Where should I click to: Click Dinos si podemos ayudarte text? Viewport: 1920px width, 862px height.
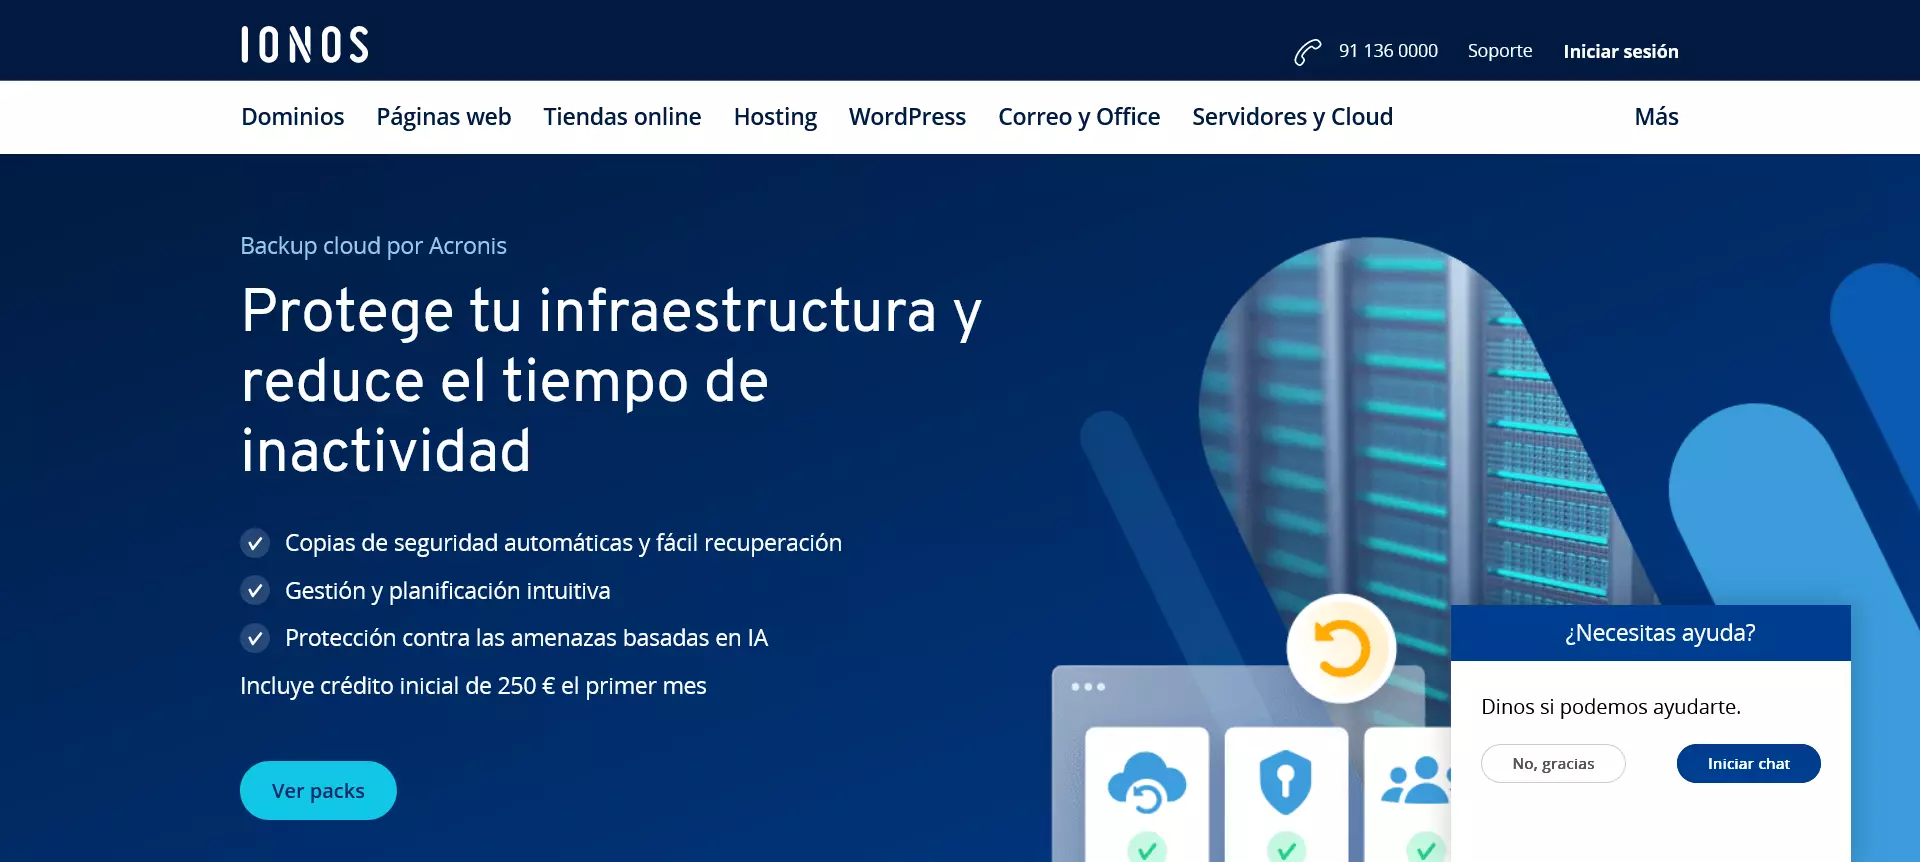(x=1611, y=707)
